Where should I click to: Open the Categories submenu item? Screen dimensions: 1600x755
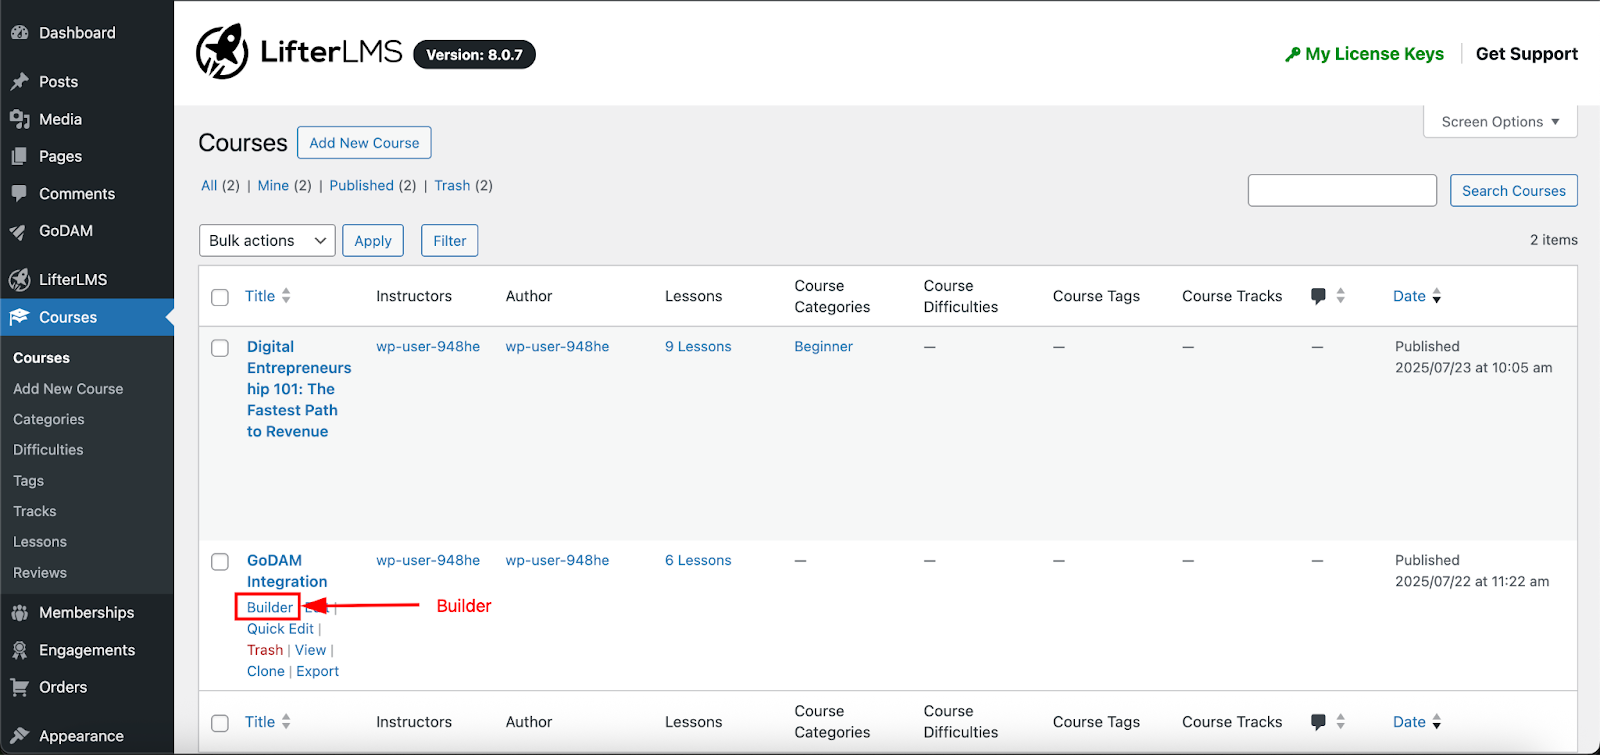tap(49, 420)
